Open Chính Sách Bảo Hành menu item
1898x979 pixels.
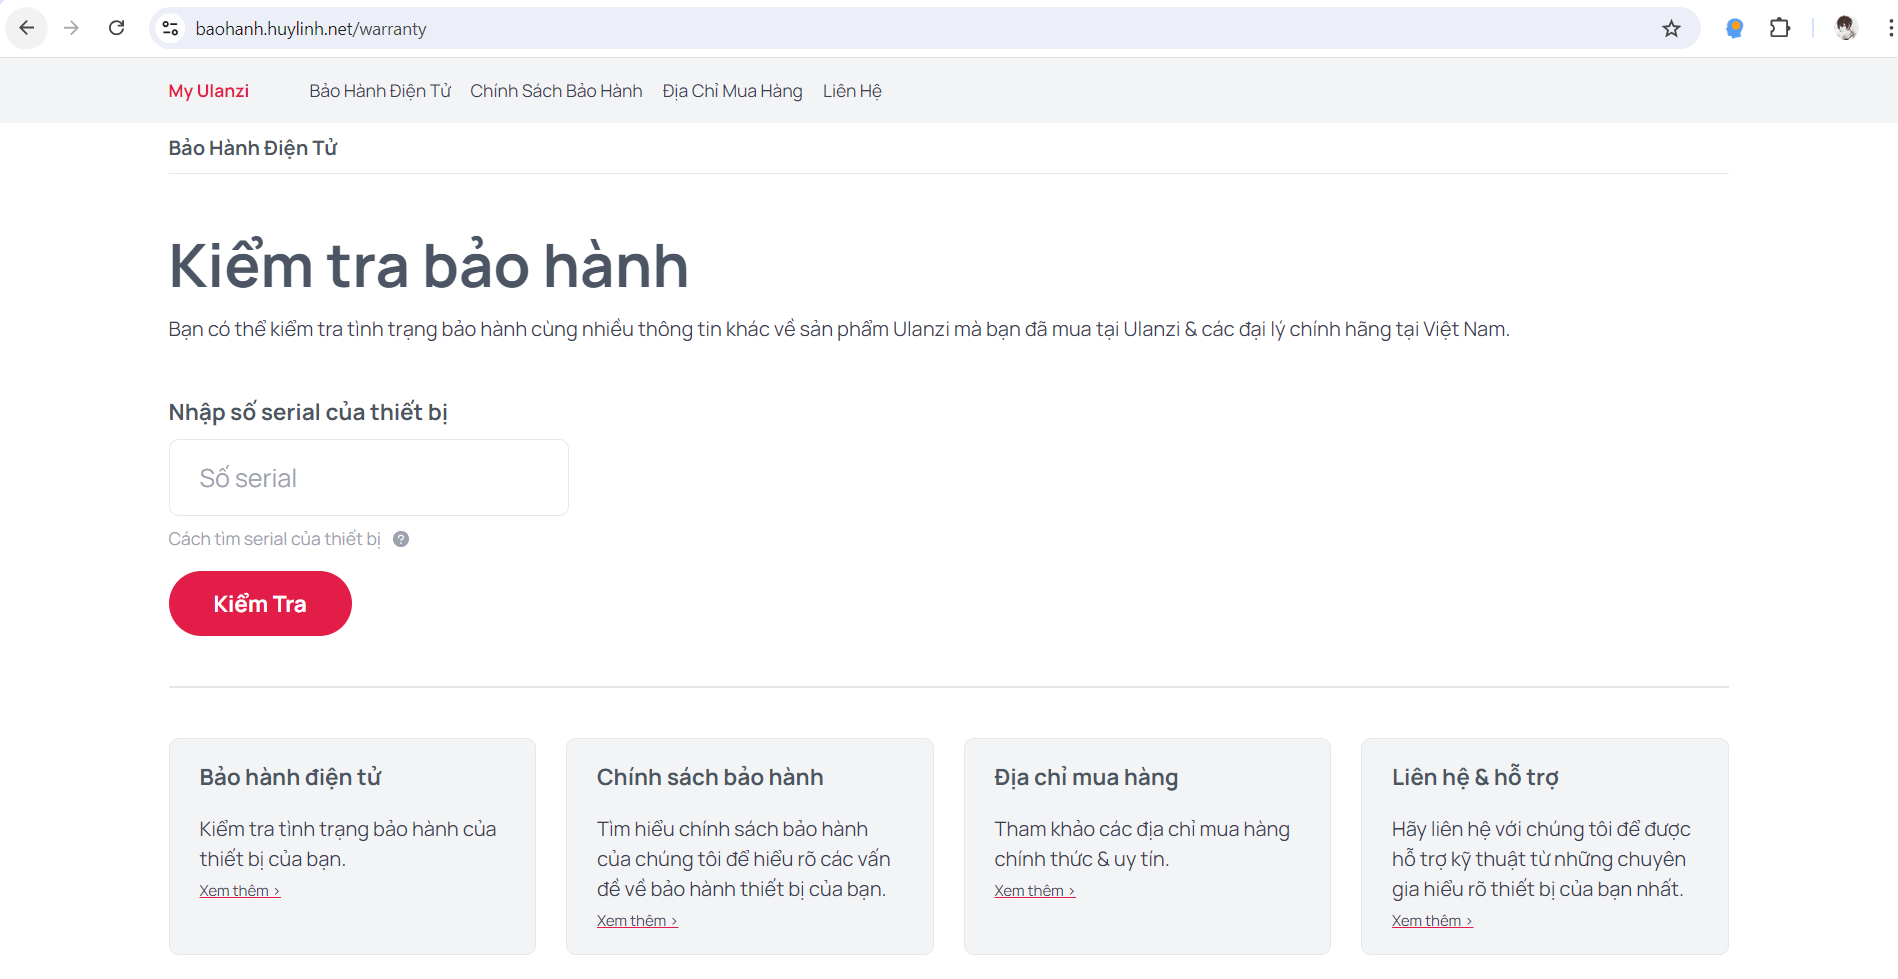click(x=556, y=91)
